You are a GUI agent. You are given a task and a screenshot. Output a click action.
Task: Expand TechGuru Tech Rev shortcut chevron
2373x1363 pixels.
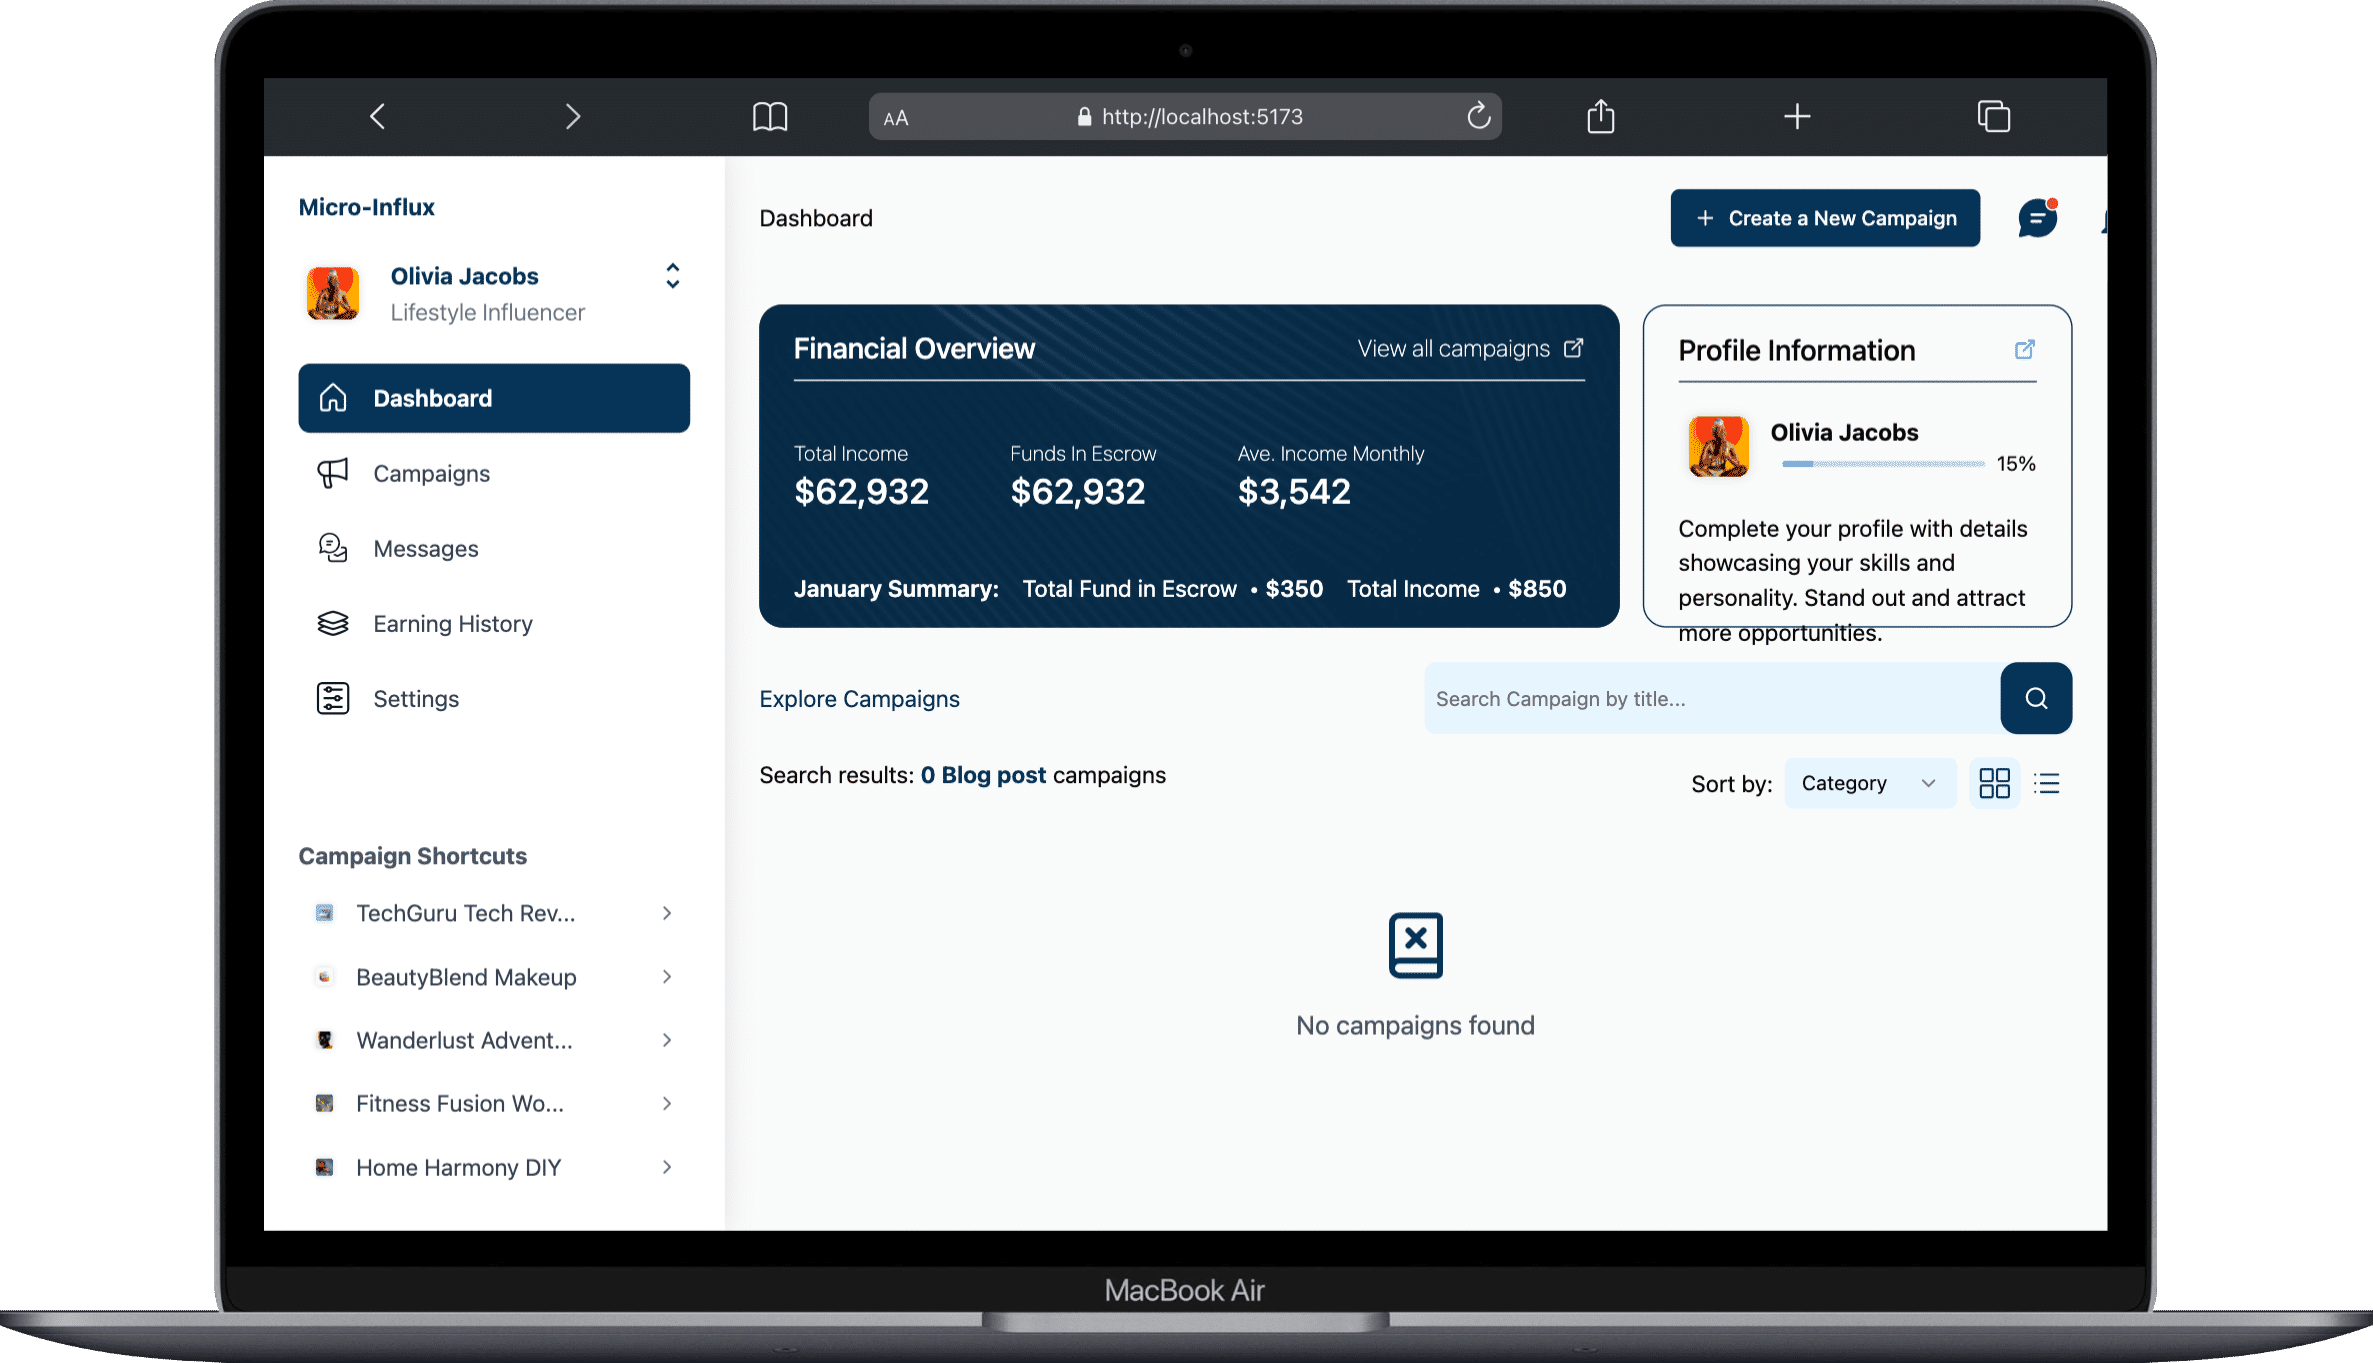pos(667,913)
